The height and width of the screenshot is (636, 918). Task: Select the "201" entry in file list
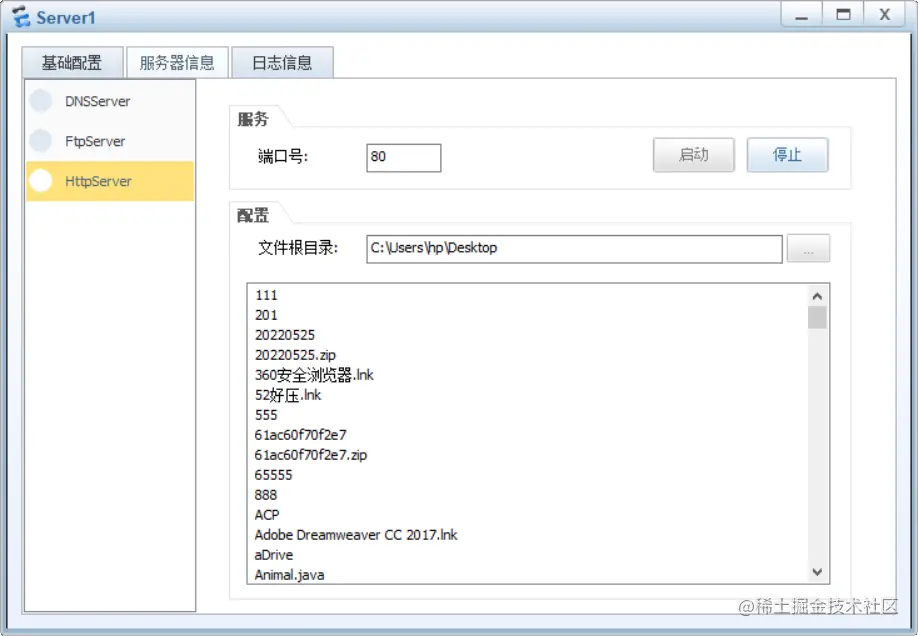266,315
